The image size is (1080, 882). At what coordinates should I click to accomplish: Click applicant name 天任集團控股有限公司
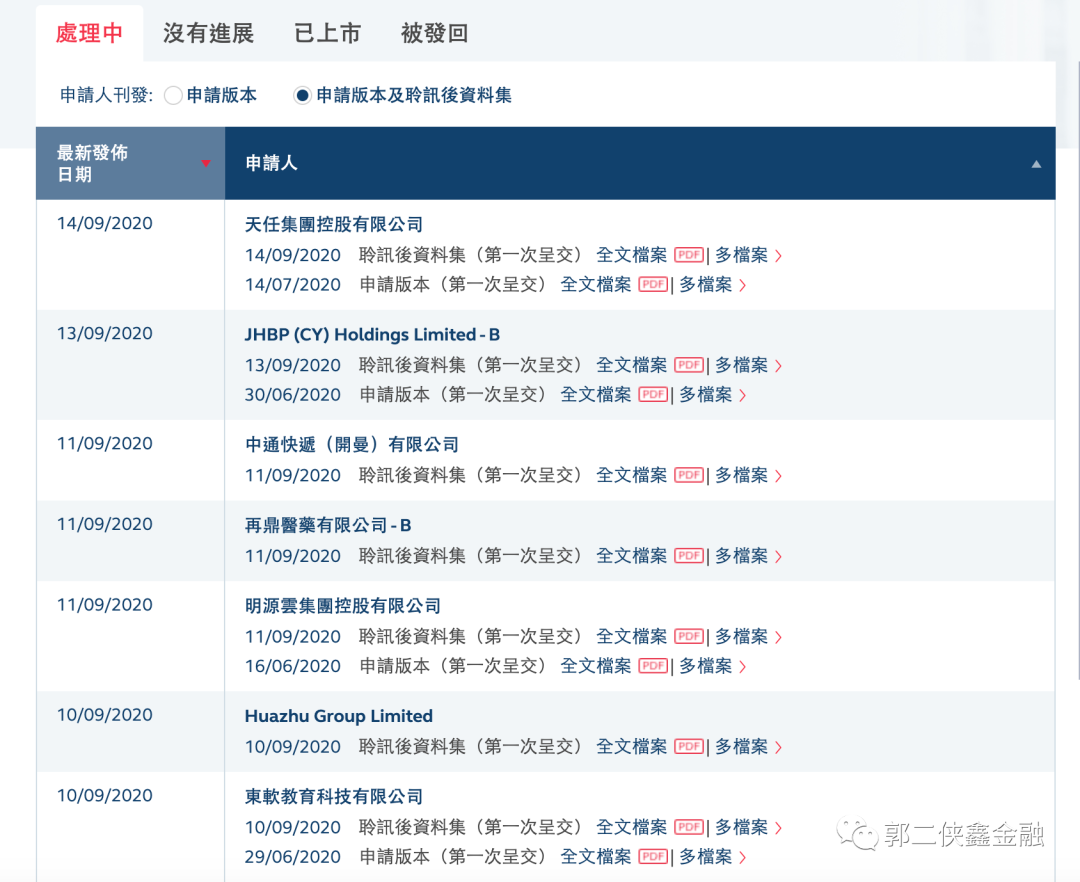point(334,224)
